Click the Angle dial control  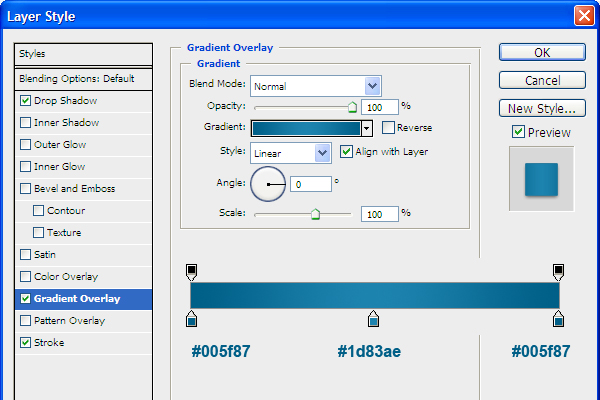[268, 184]
